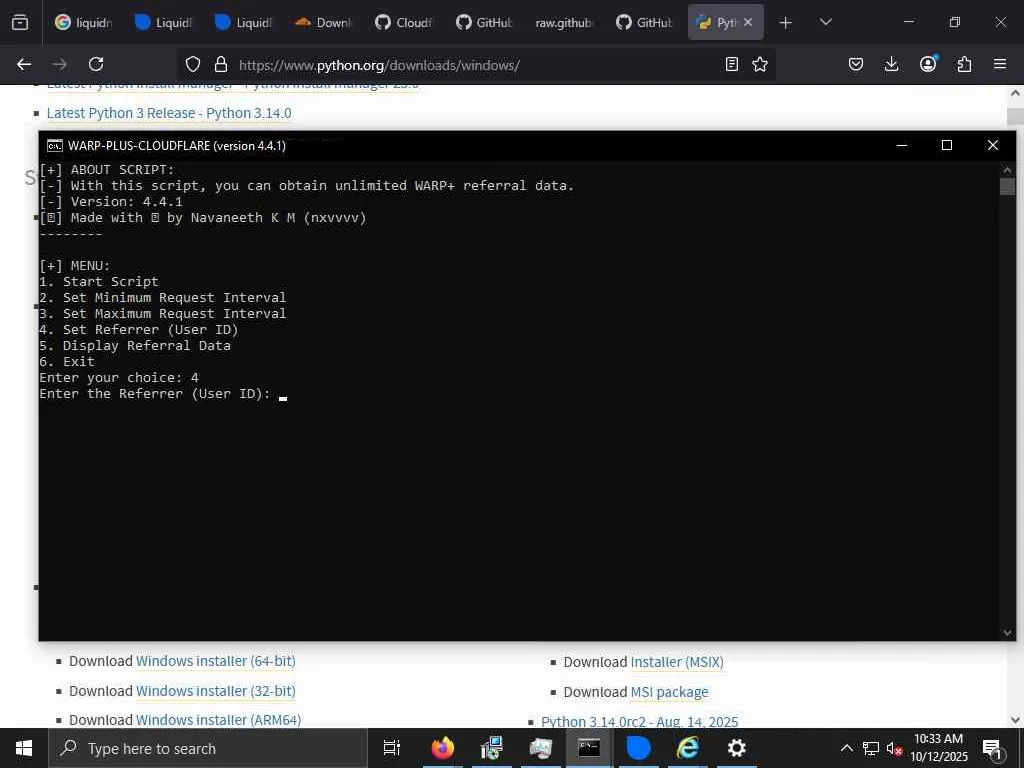The width and height of the screenshot is (1024, 768).
Task: Download Installer (MSIX) link
Action: point(677,662)
